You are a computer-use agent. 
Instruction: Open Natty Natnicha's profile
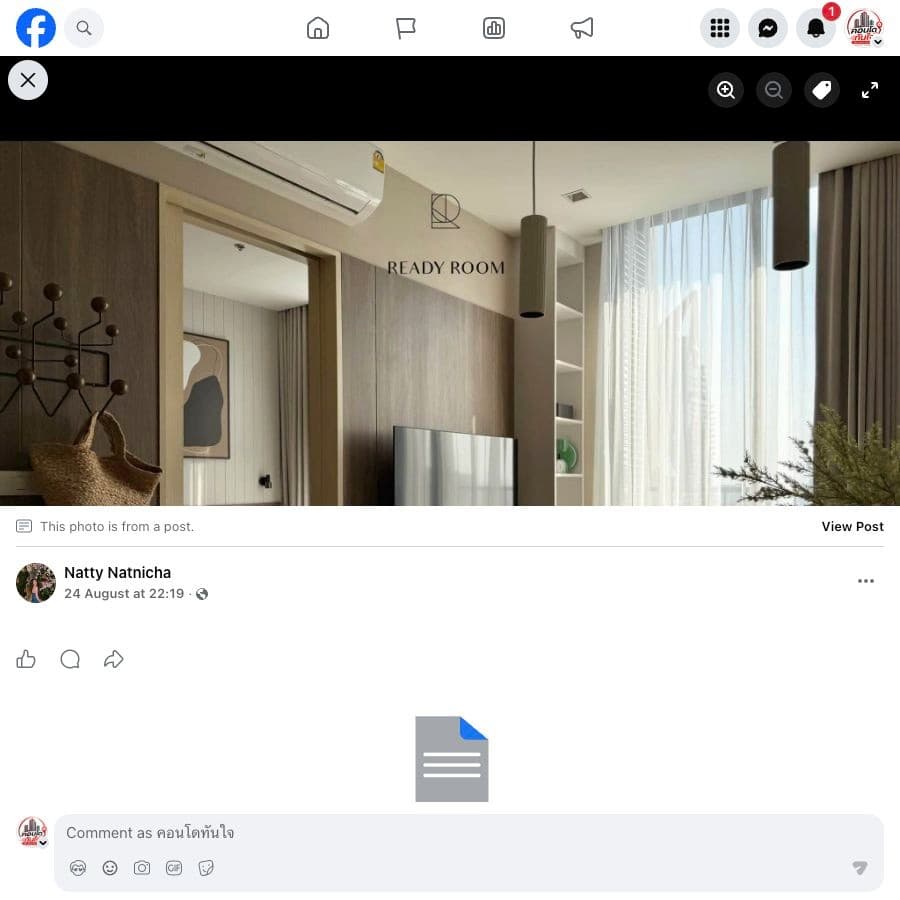pyautogui.click(x=117, y=572)
